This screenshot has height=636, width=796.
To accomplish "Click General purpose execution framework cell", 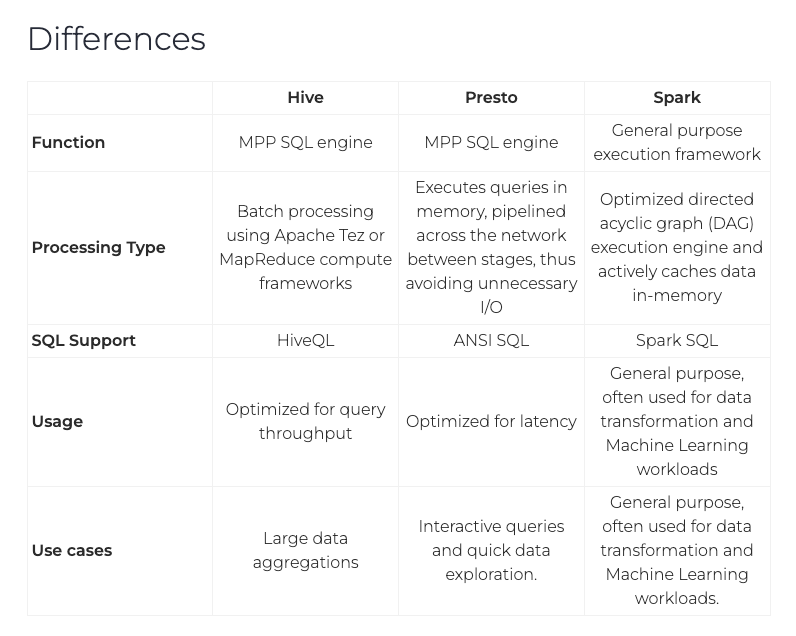I will tap(677, 143).
